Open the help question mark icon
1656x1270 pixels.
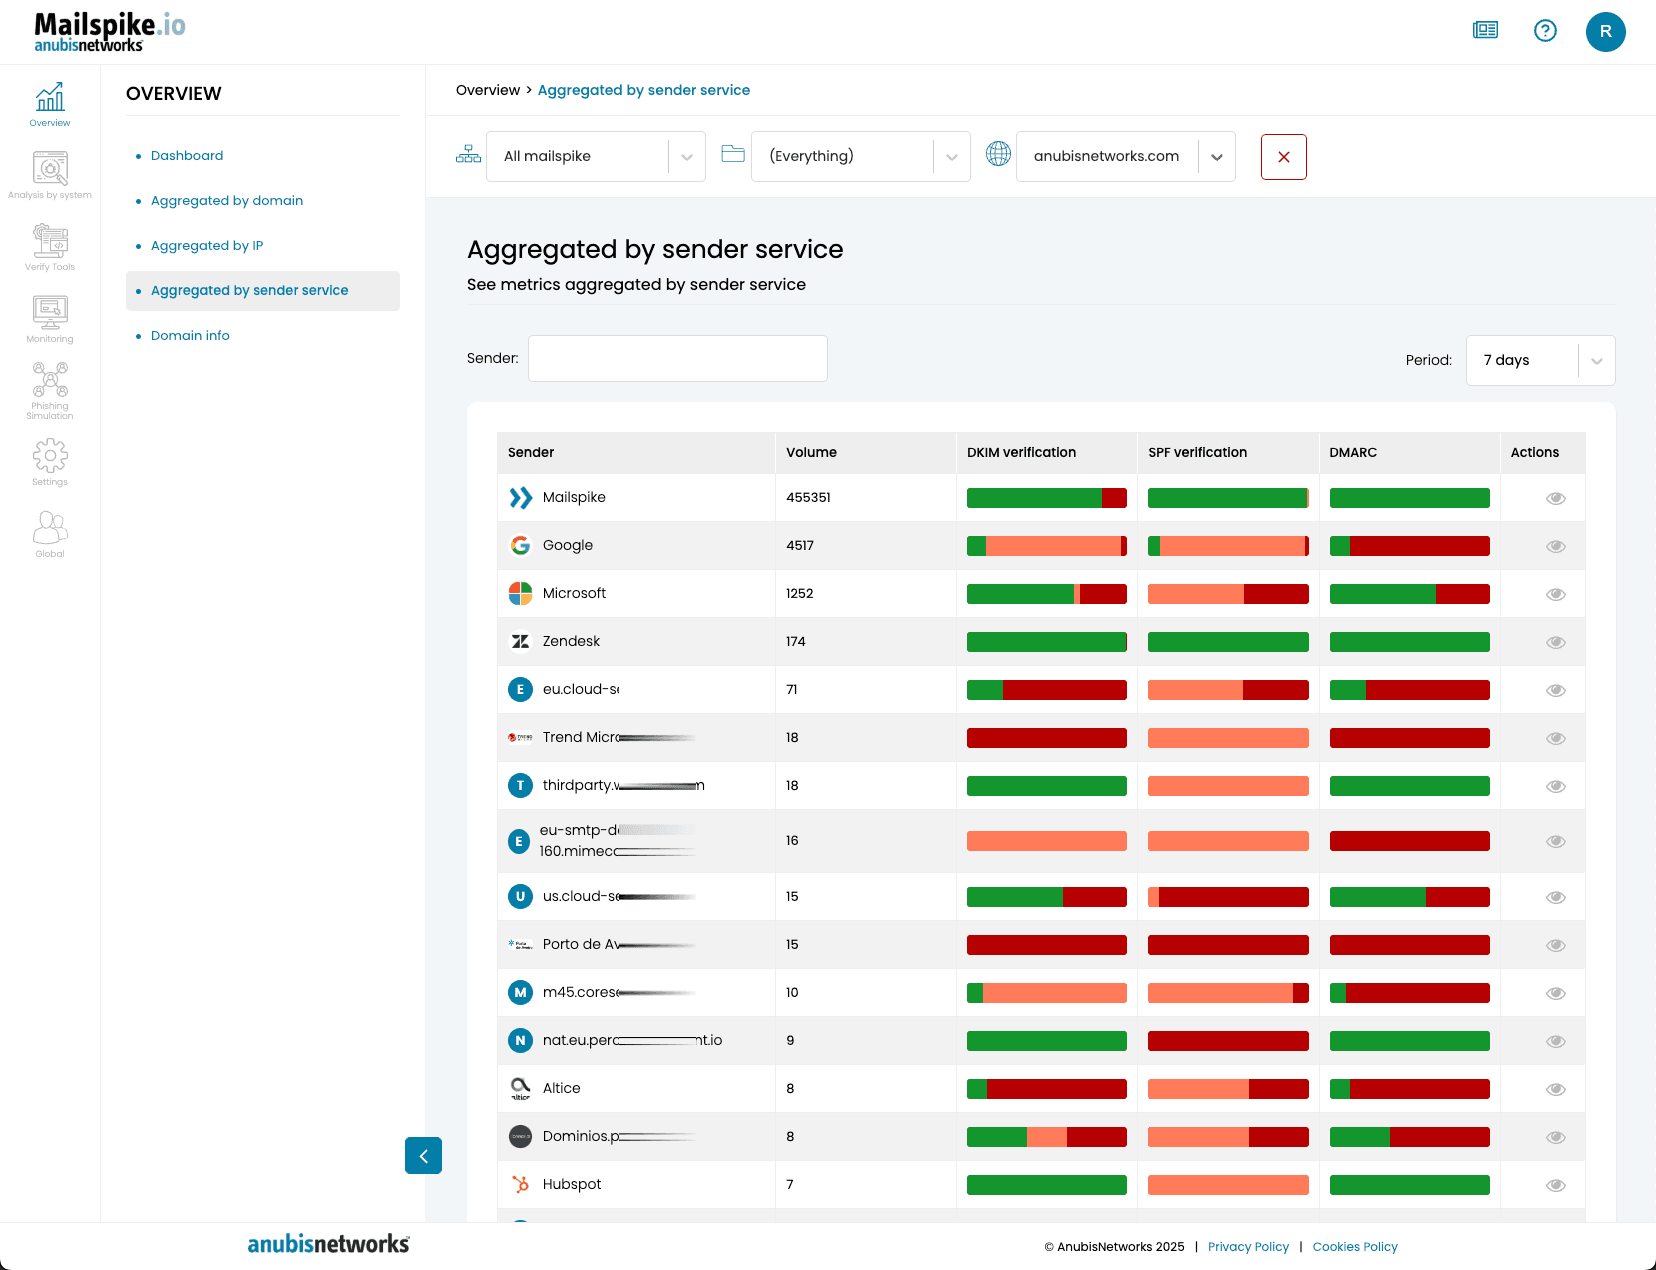pos(1545,31)
